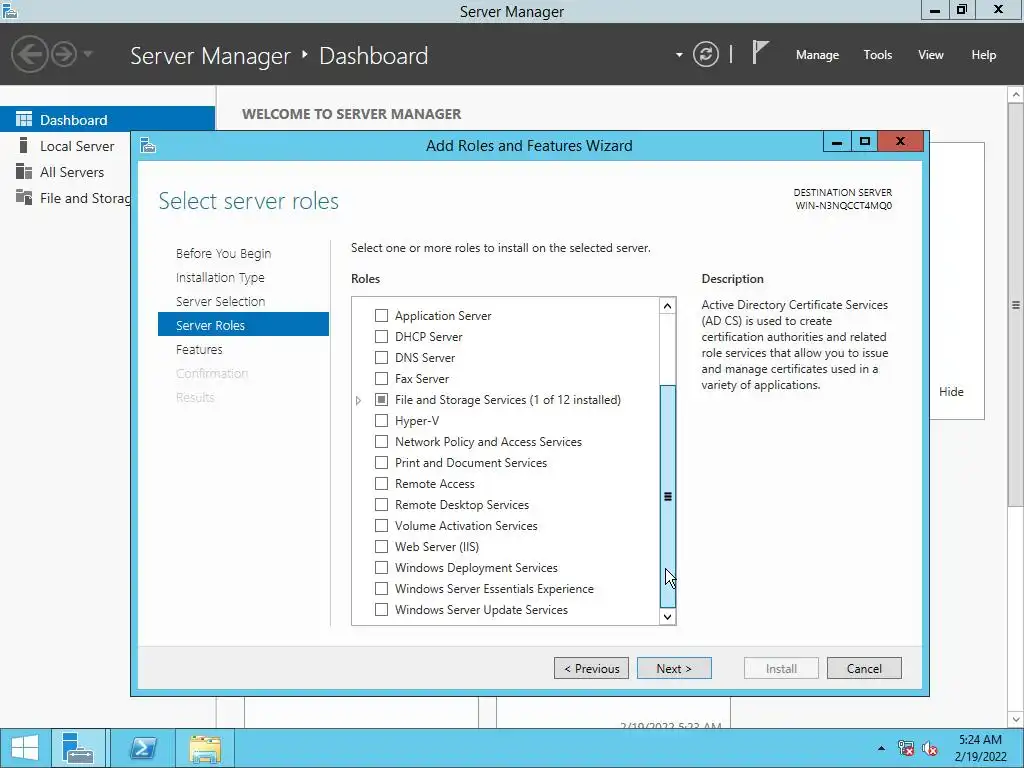Check Windows Deployment Services role
1024x768 pixels.
(x=381, y=568)
